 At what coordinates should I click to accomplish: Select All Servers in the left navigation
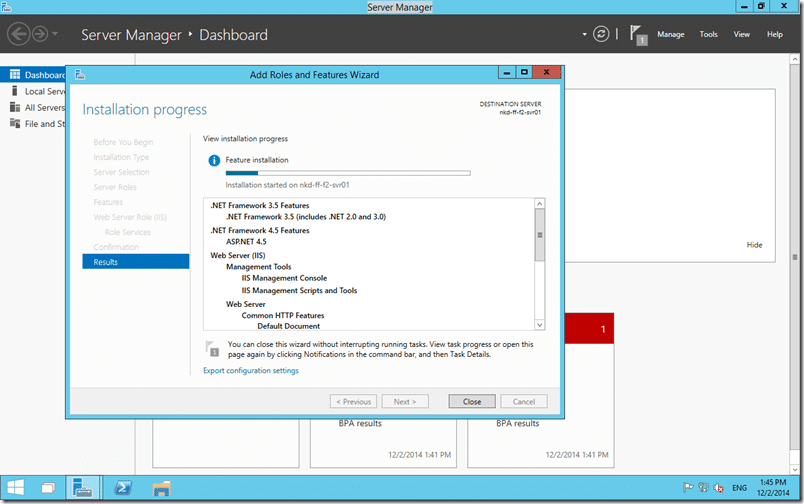[x=33, y=108]
